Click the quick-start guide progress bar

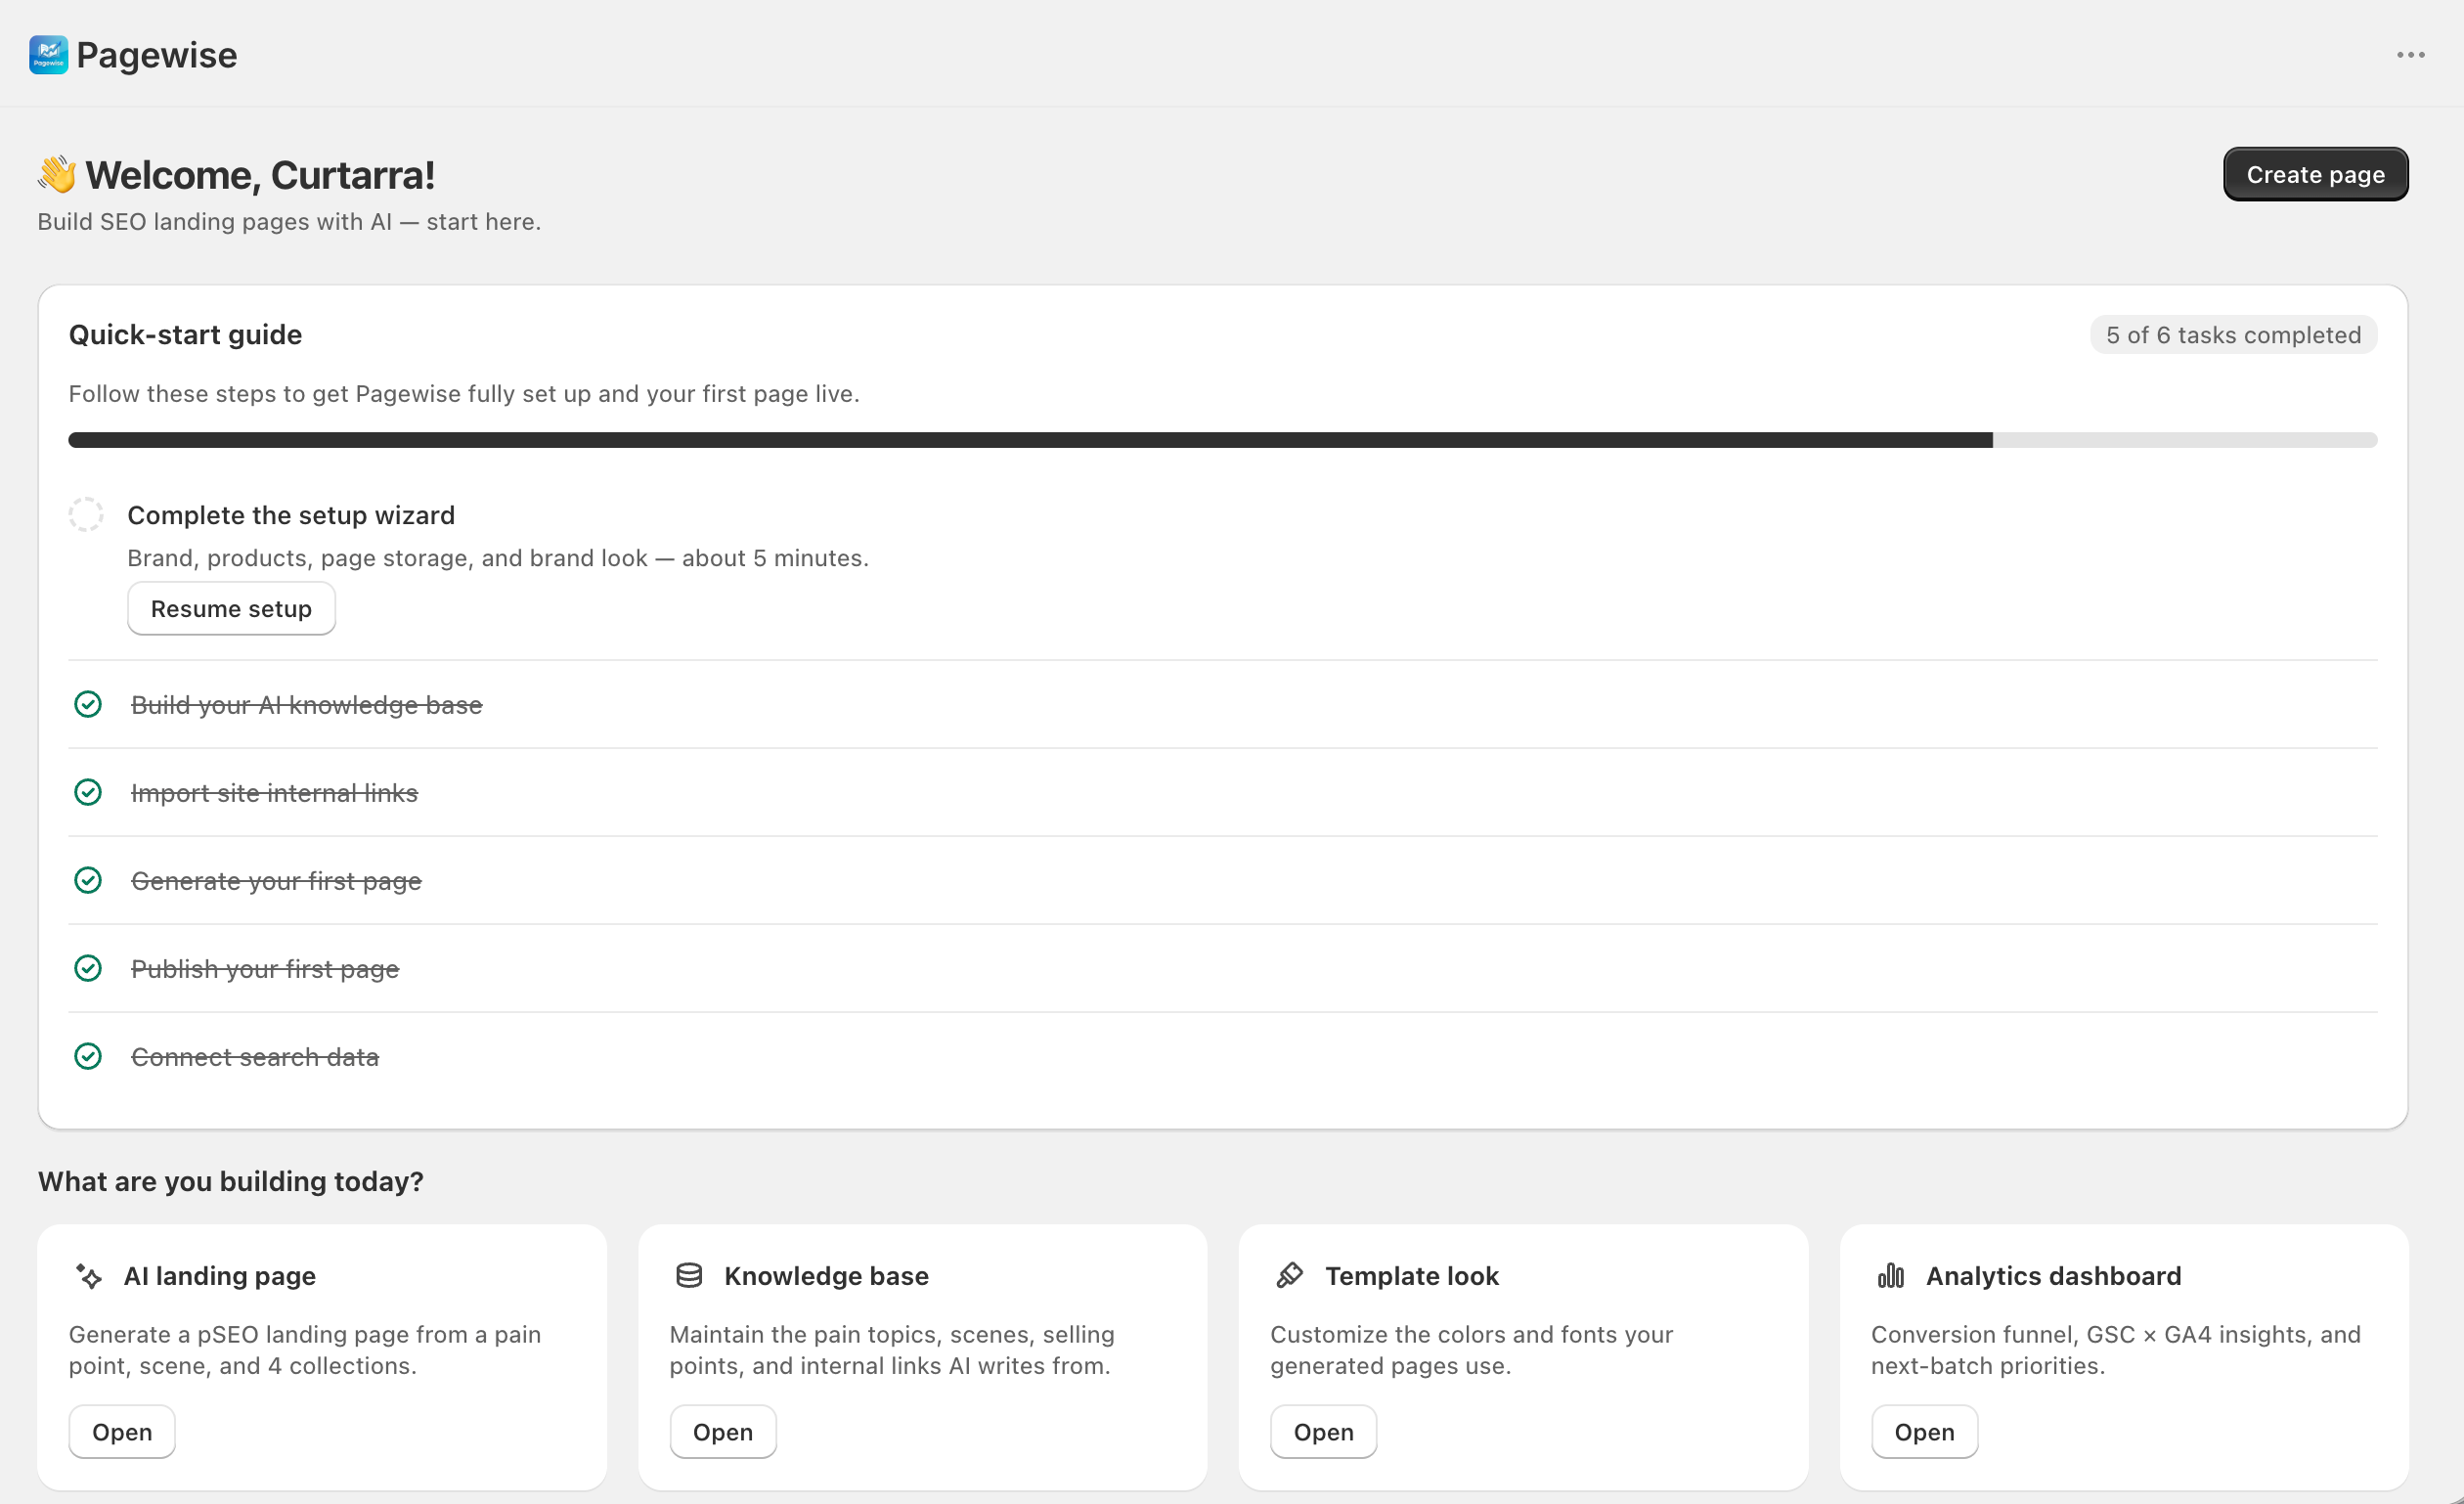tap(1223, 440)
